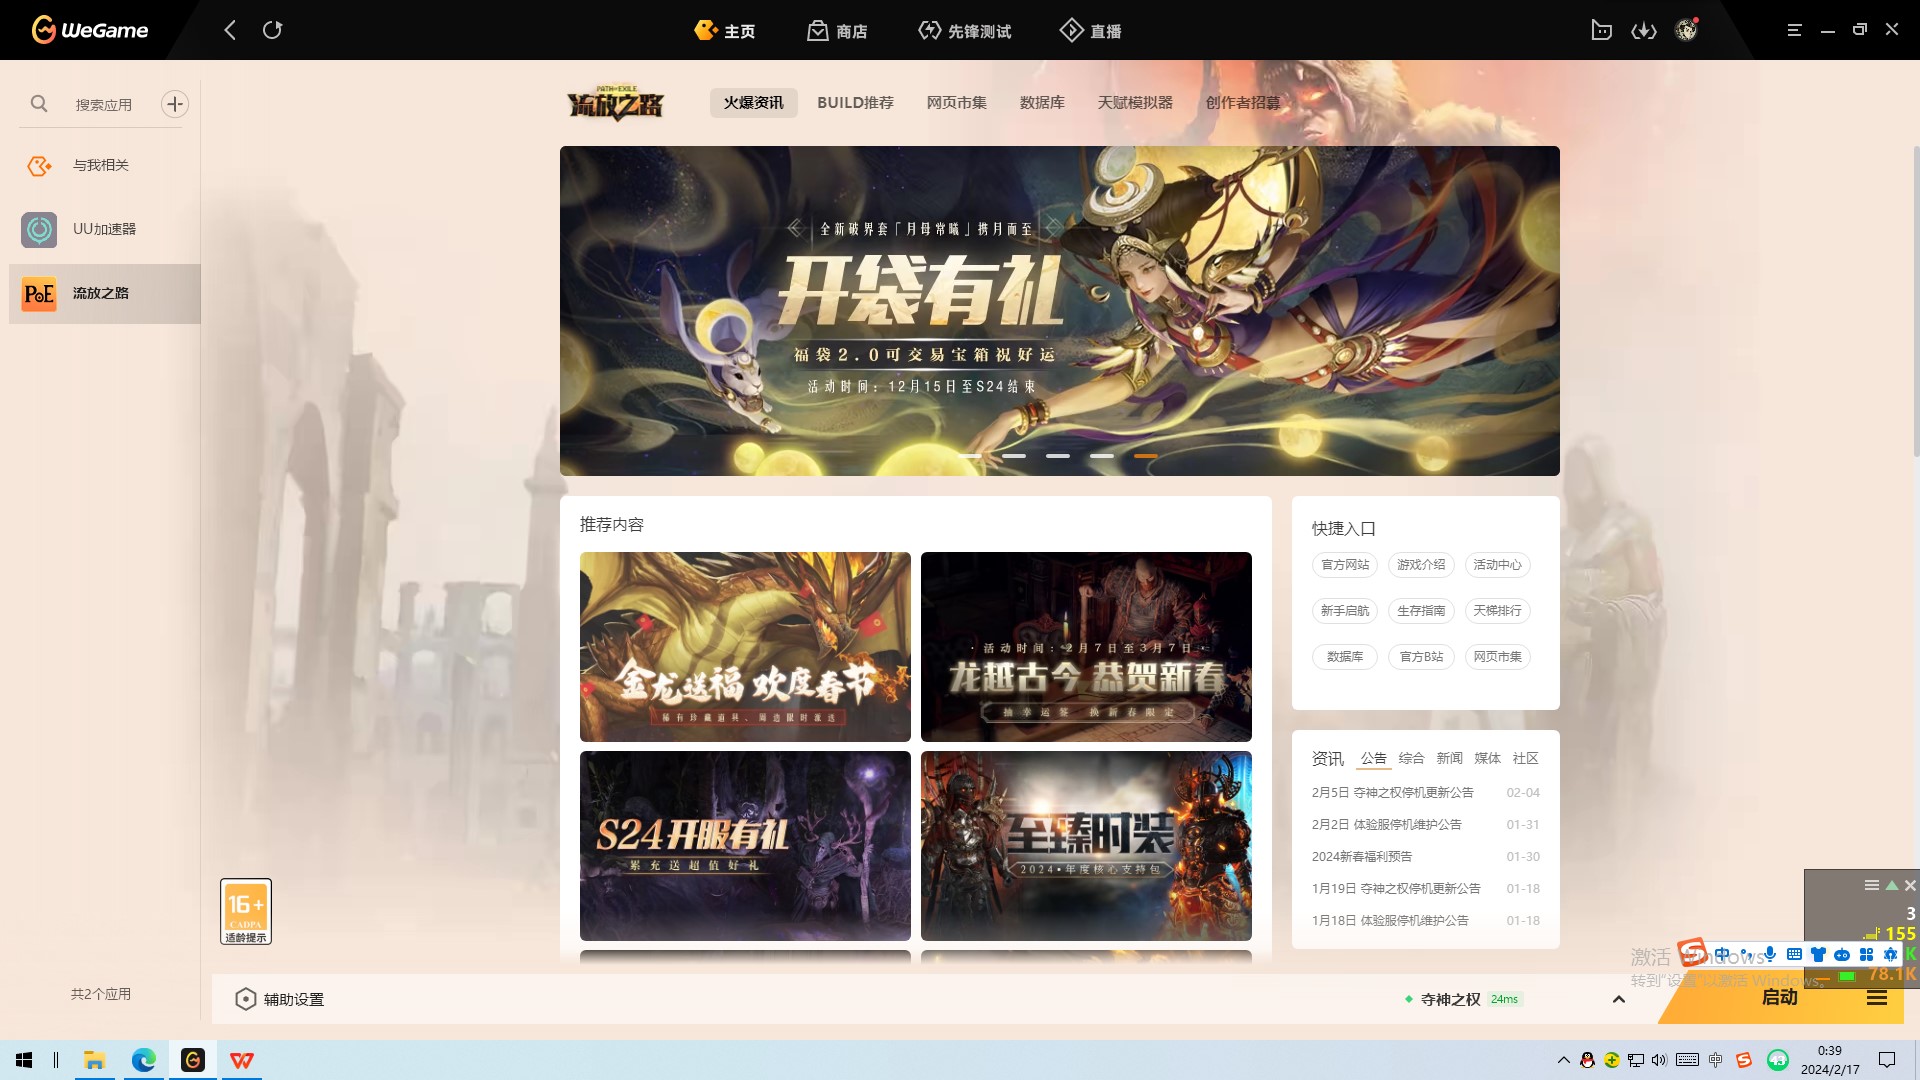This screenshot has width=1920, height=1080.
Task: Open the Windows Start menu
Action: point(24,1060)
